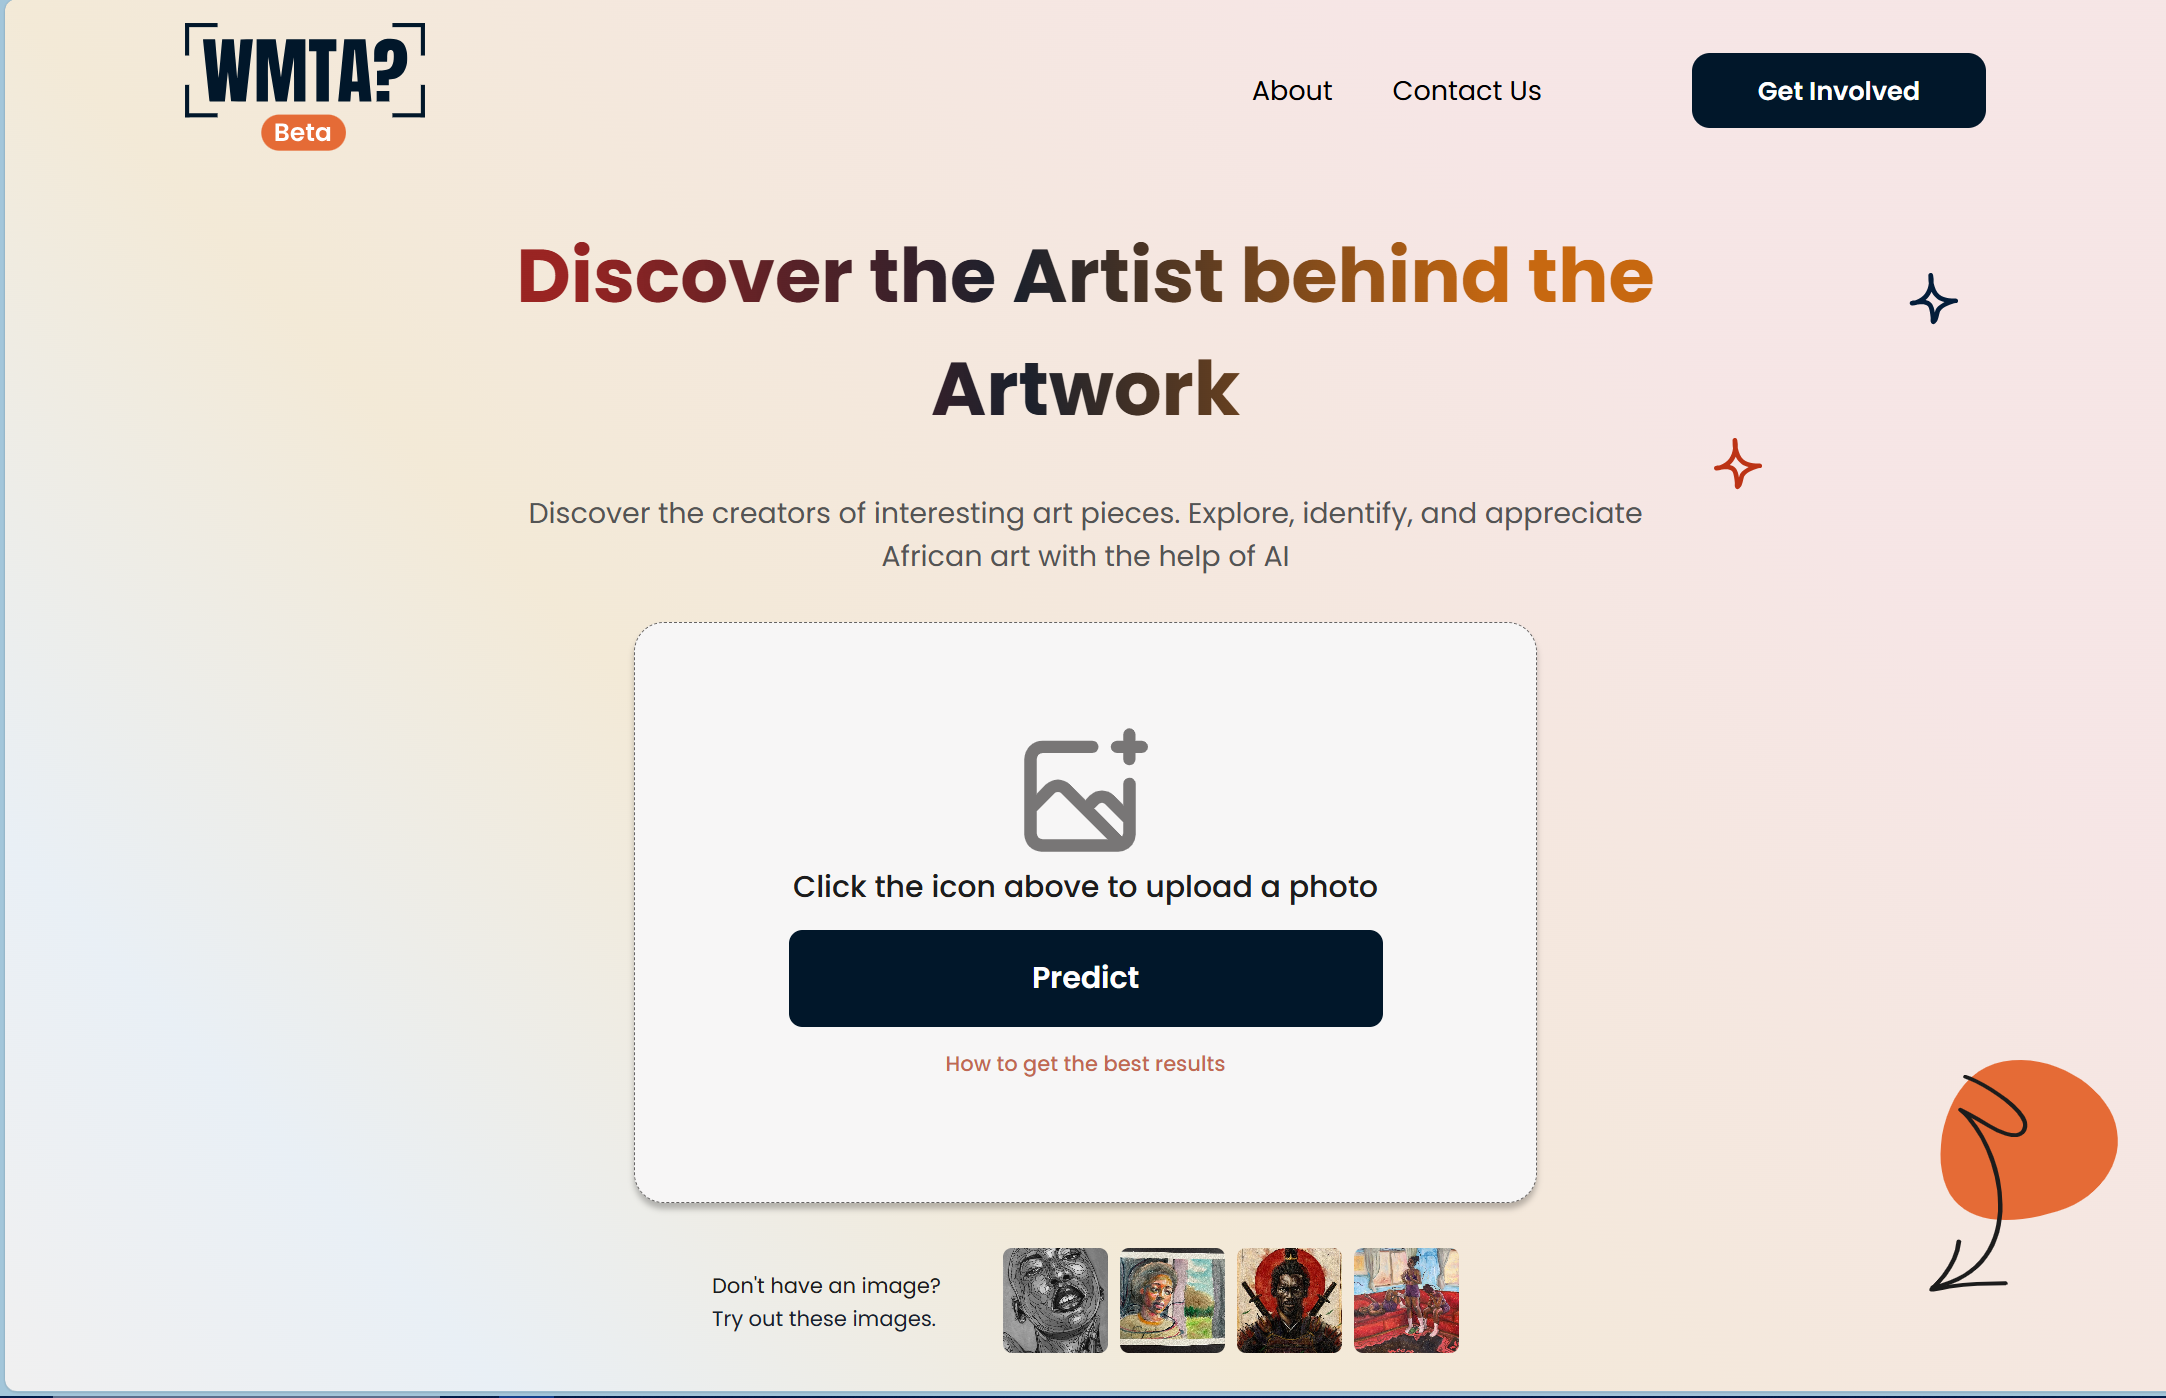Open the WMTA? logo home link
The height and width of the screenshot is (1398, 2166).
coord(305,70)
